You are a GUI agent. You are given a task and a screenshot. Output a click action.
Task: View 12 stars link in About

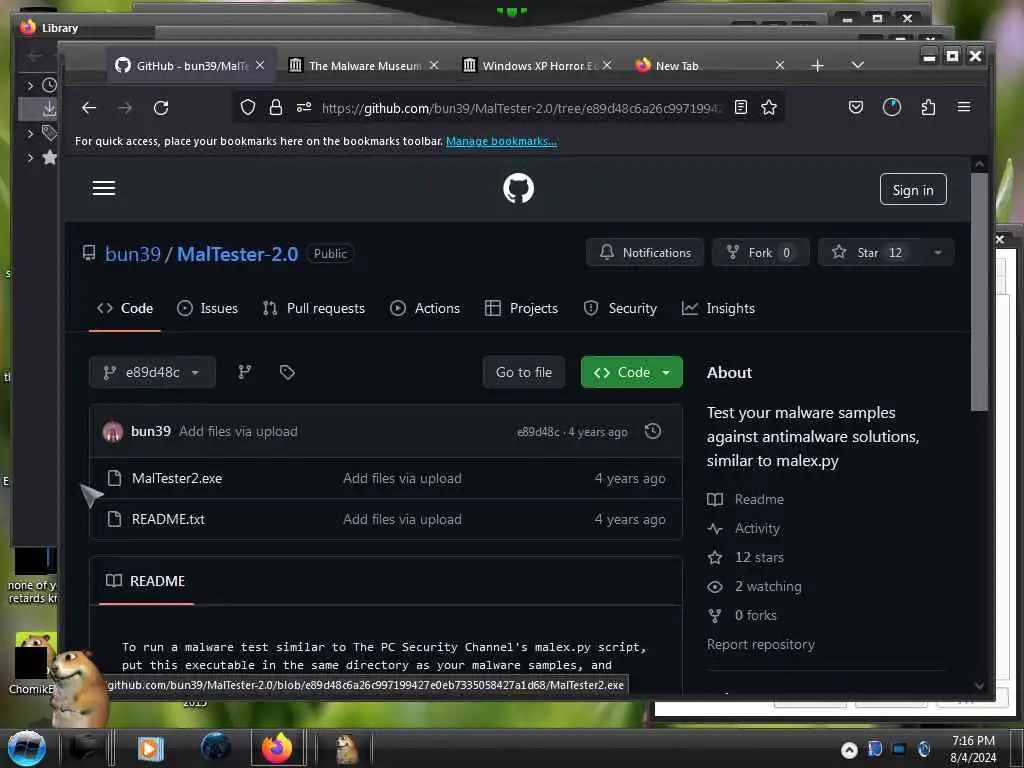[x=759, y=558]
